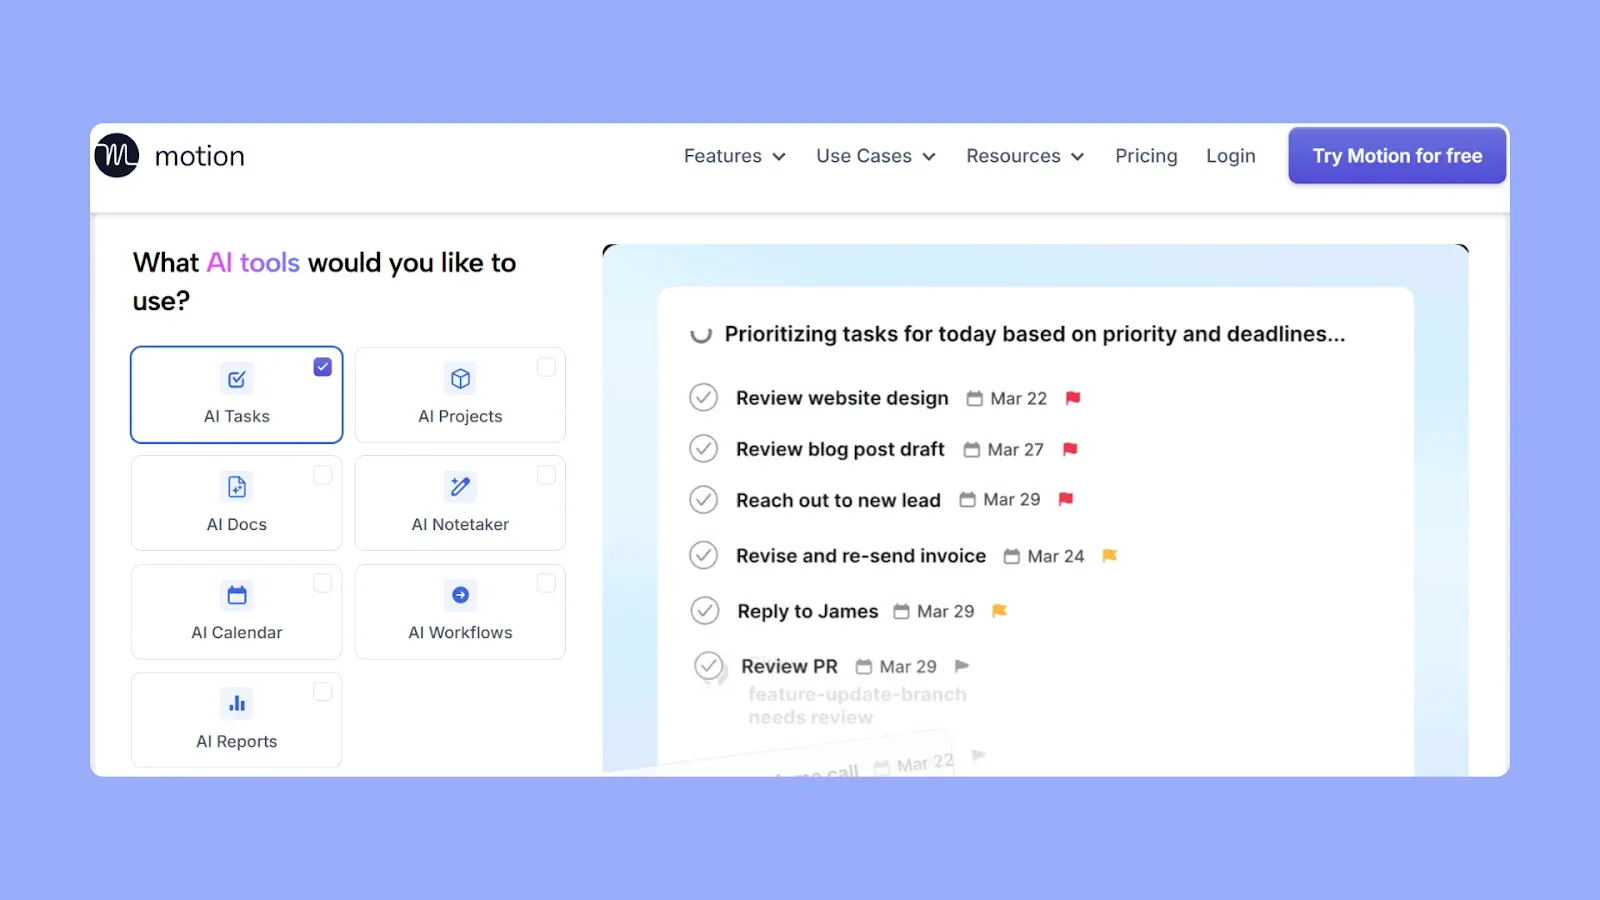Go to the Pricing page
This screenshot has height=900, width=1600.
(x=1146, y=156)
